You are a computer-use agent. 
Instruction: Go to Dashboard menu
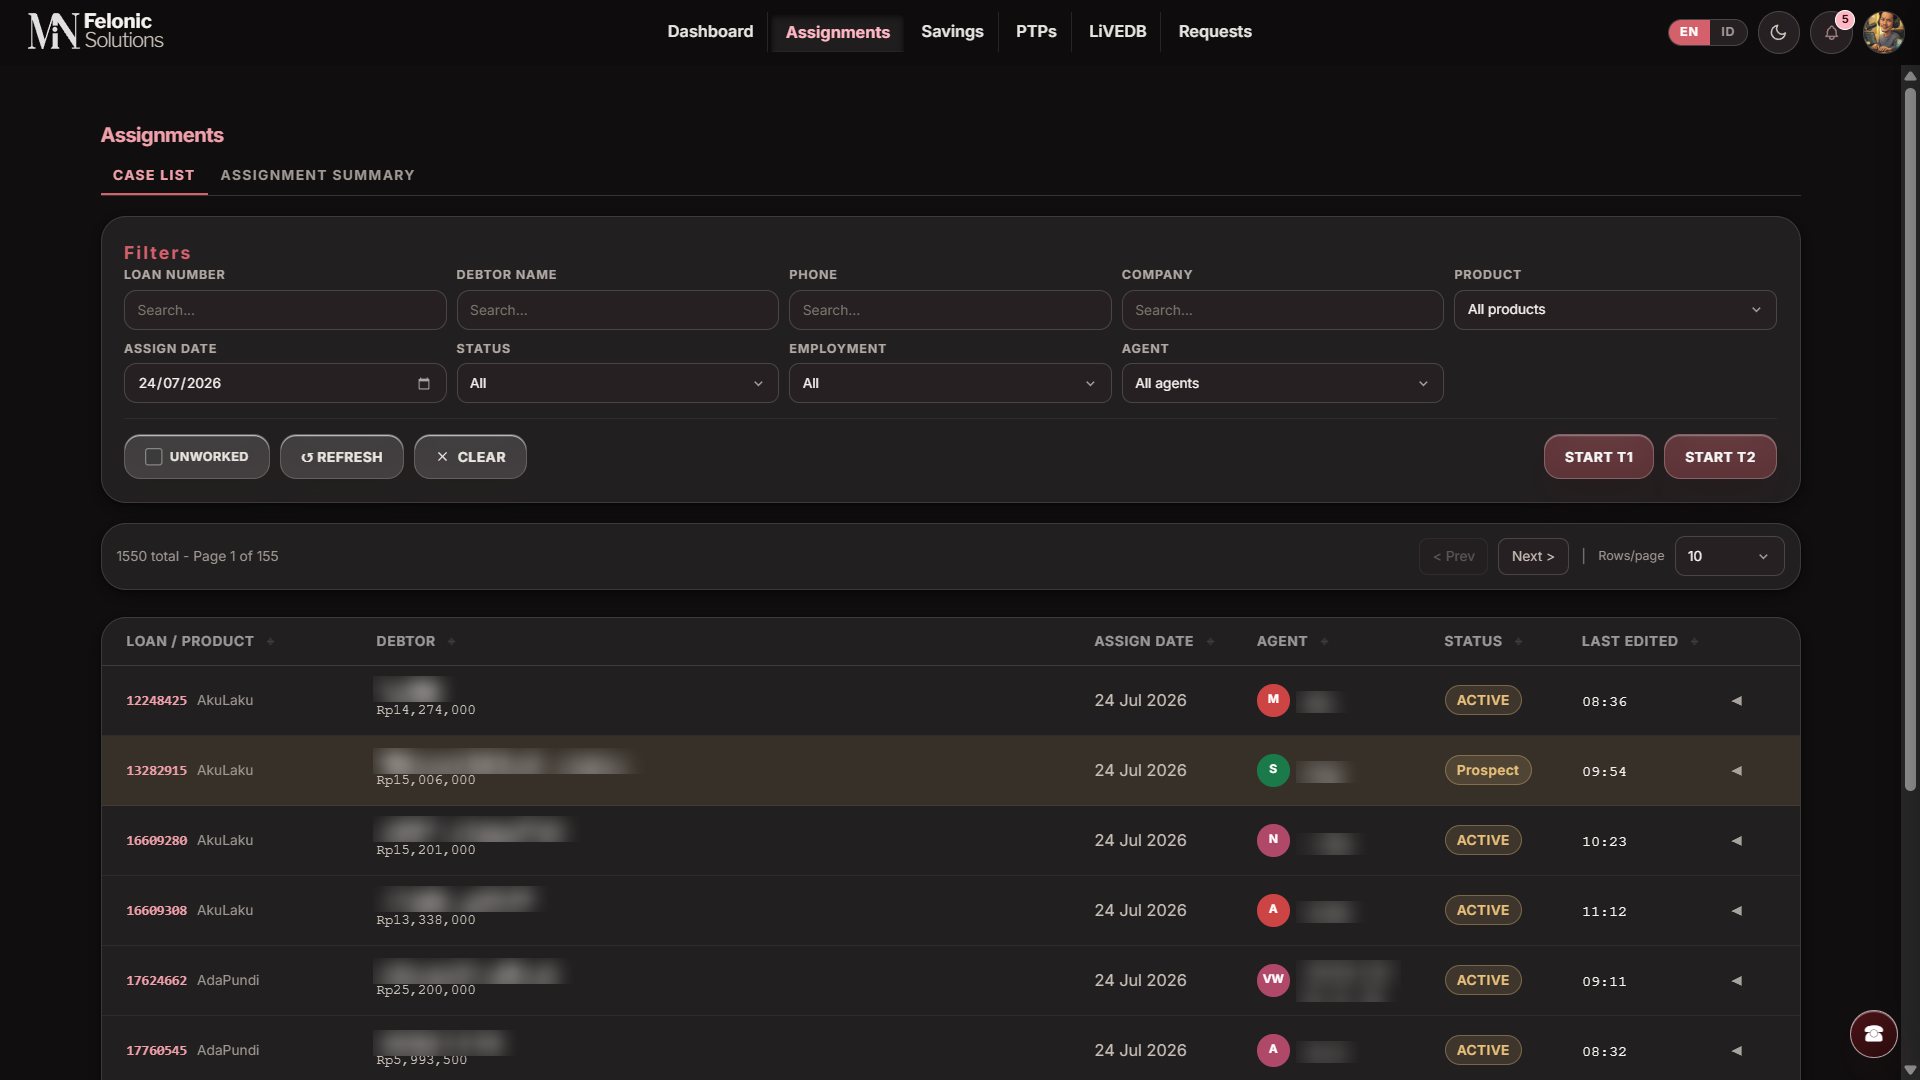(x=710, y=32)
